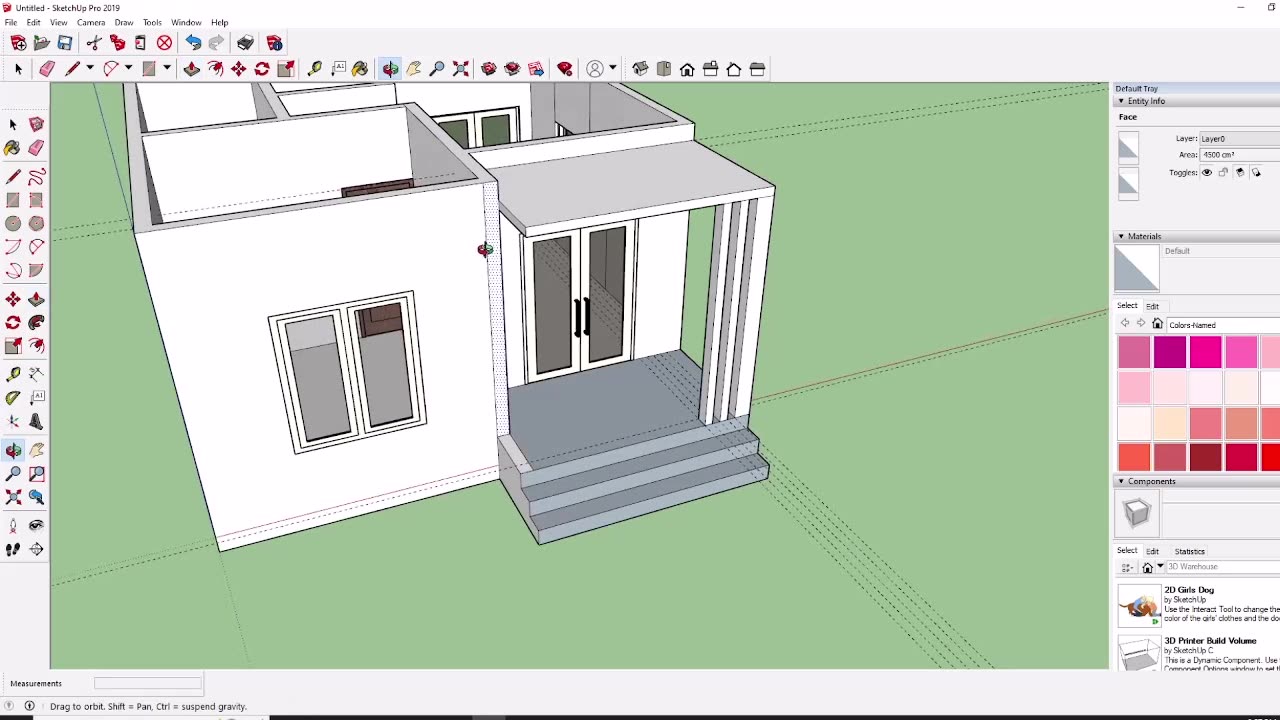Collapse the Materials panel

tap(1121, 237)
